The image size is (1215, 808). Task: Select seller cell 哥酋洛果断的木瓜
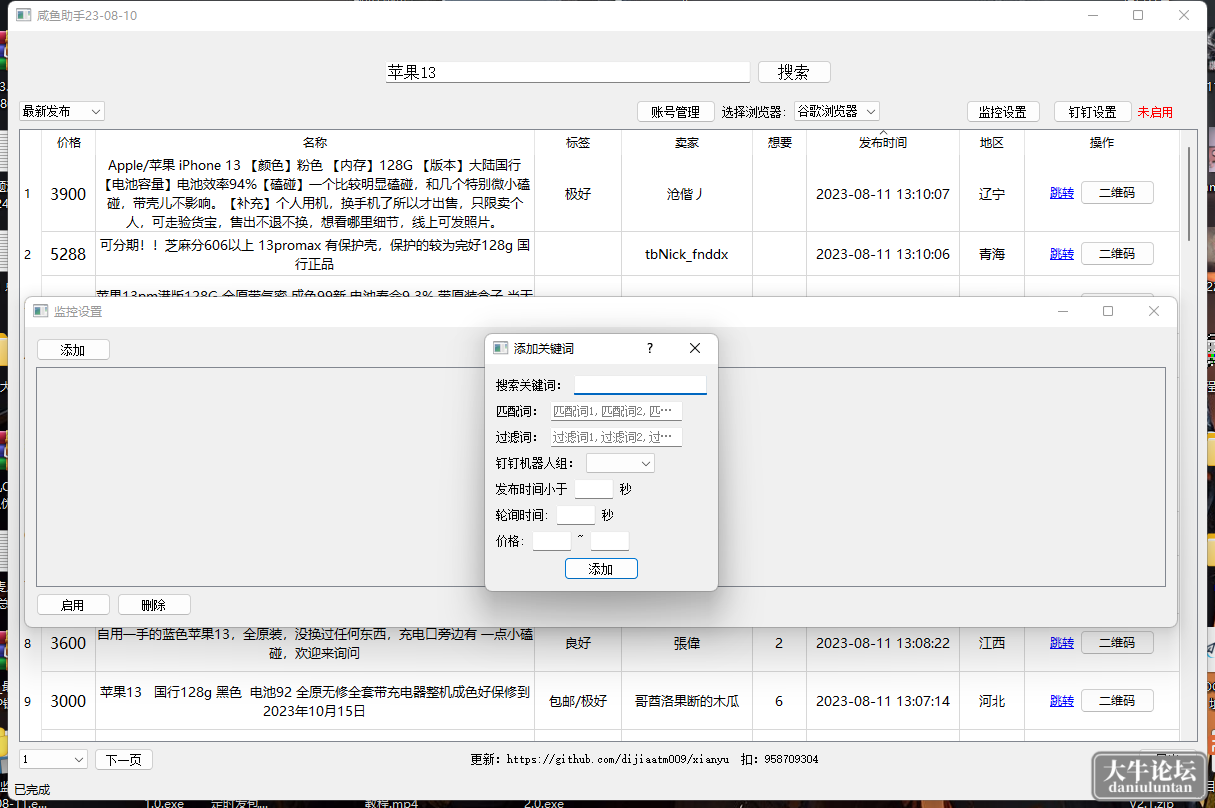click(686, 701)
